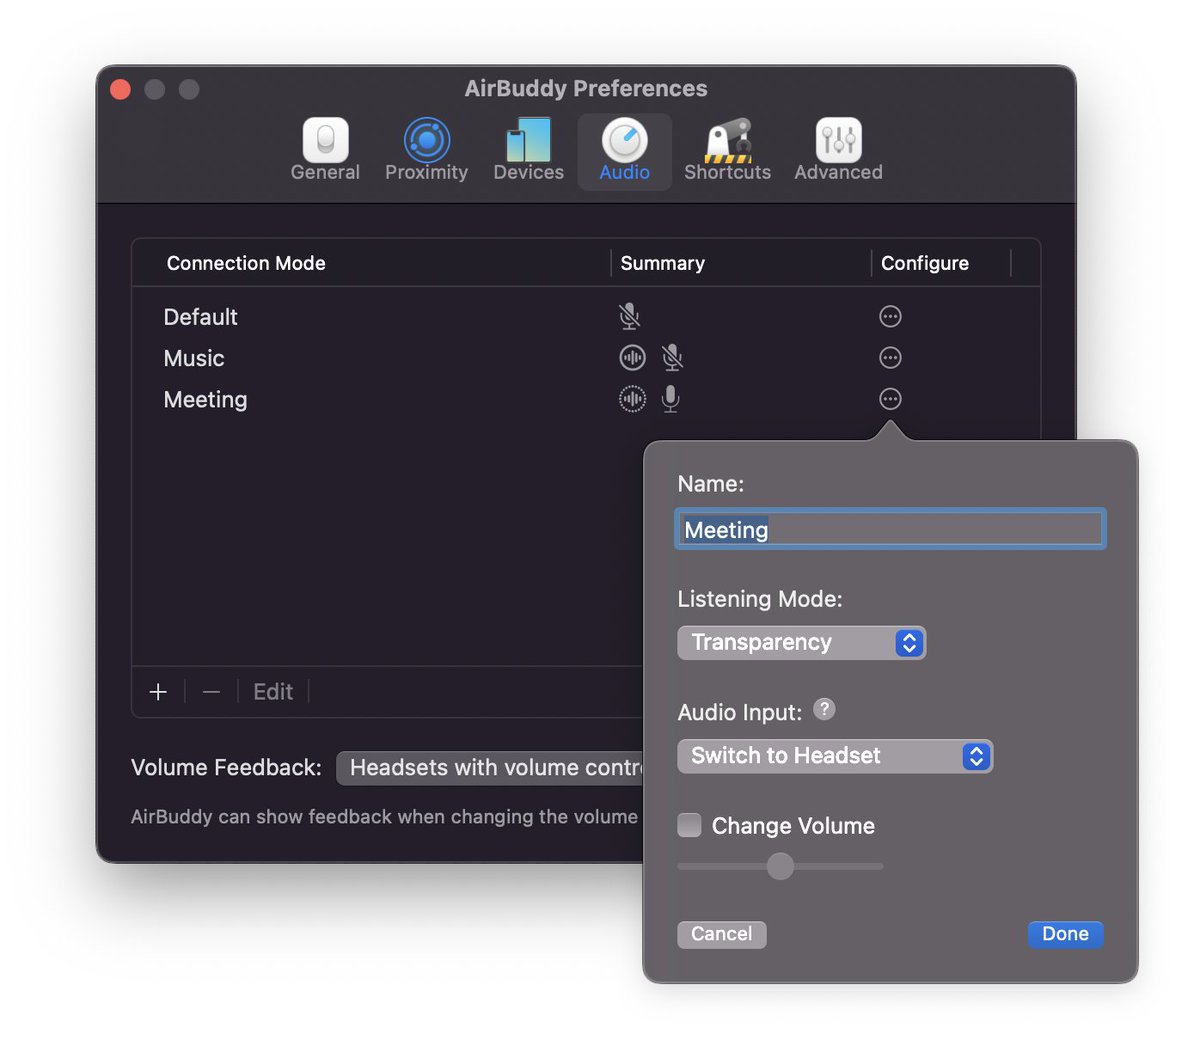Click the muted microphone icon in Default row
The height and width of the screenshot is (1052, 1200).
click(629, 317)
